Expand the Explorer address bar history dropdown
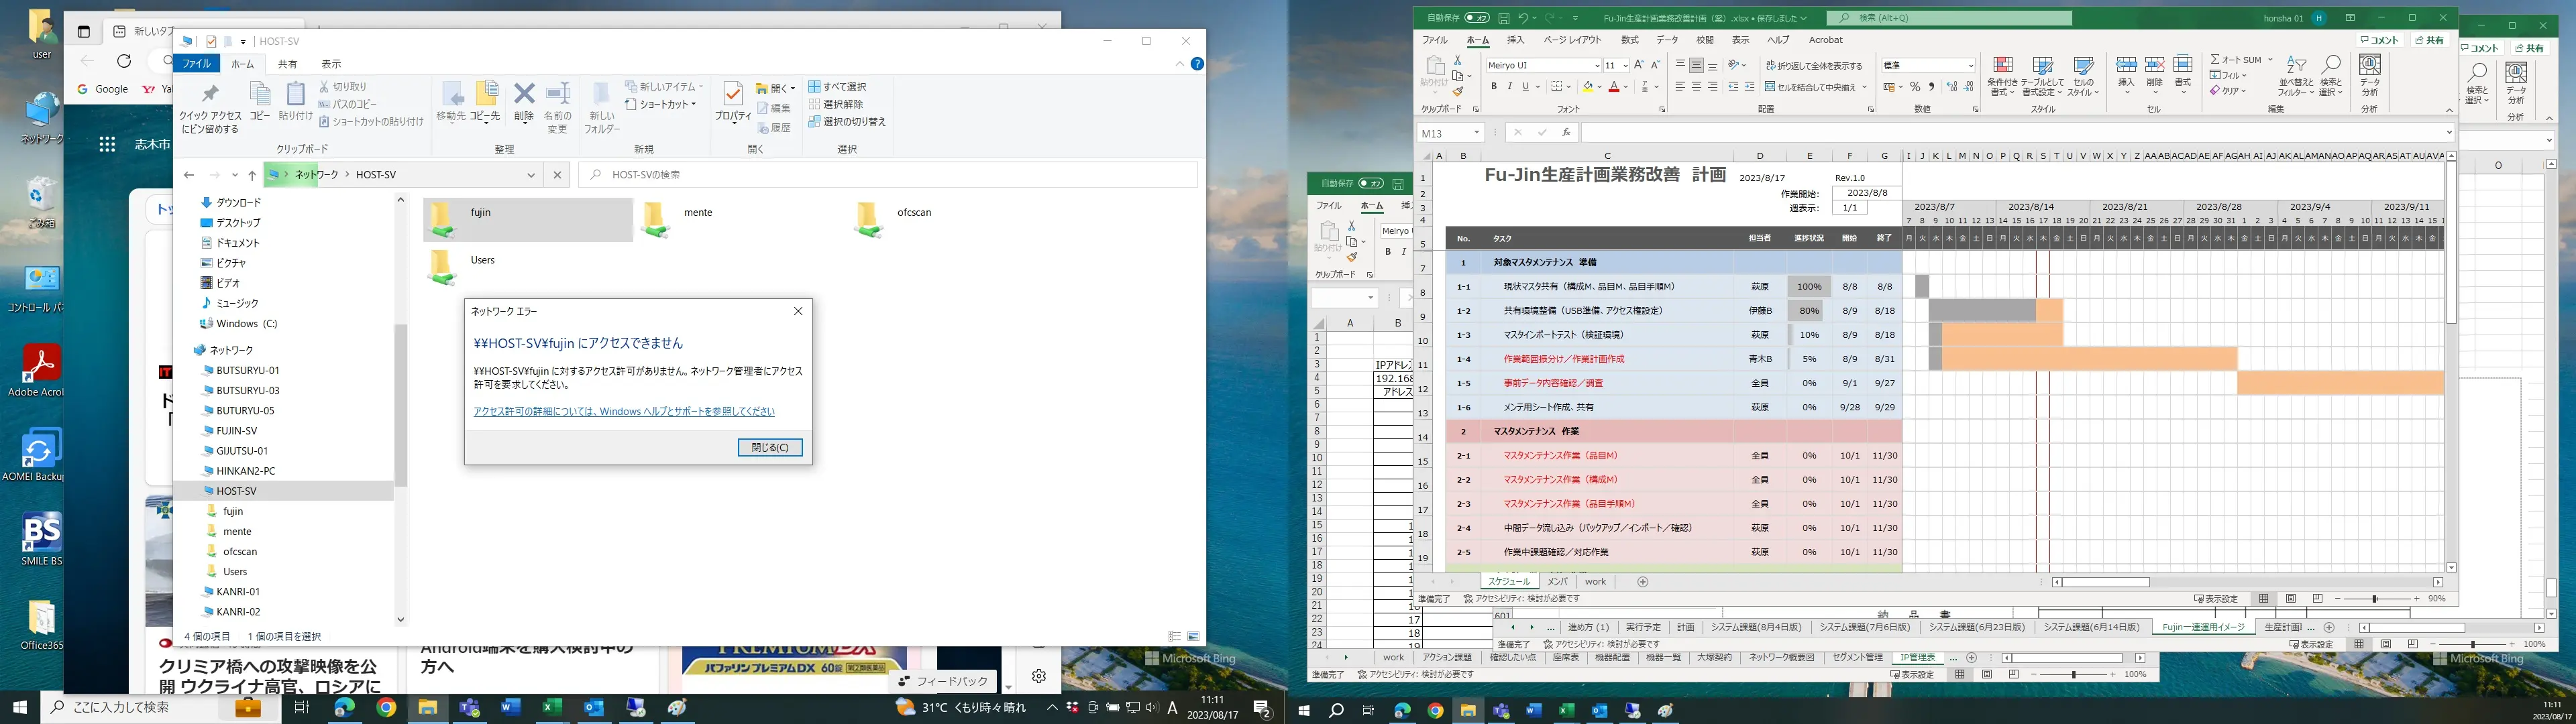 (531, 175)
